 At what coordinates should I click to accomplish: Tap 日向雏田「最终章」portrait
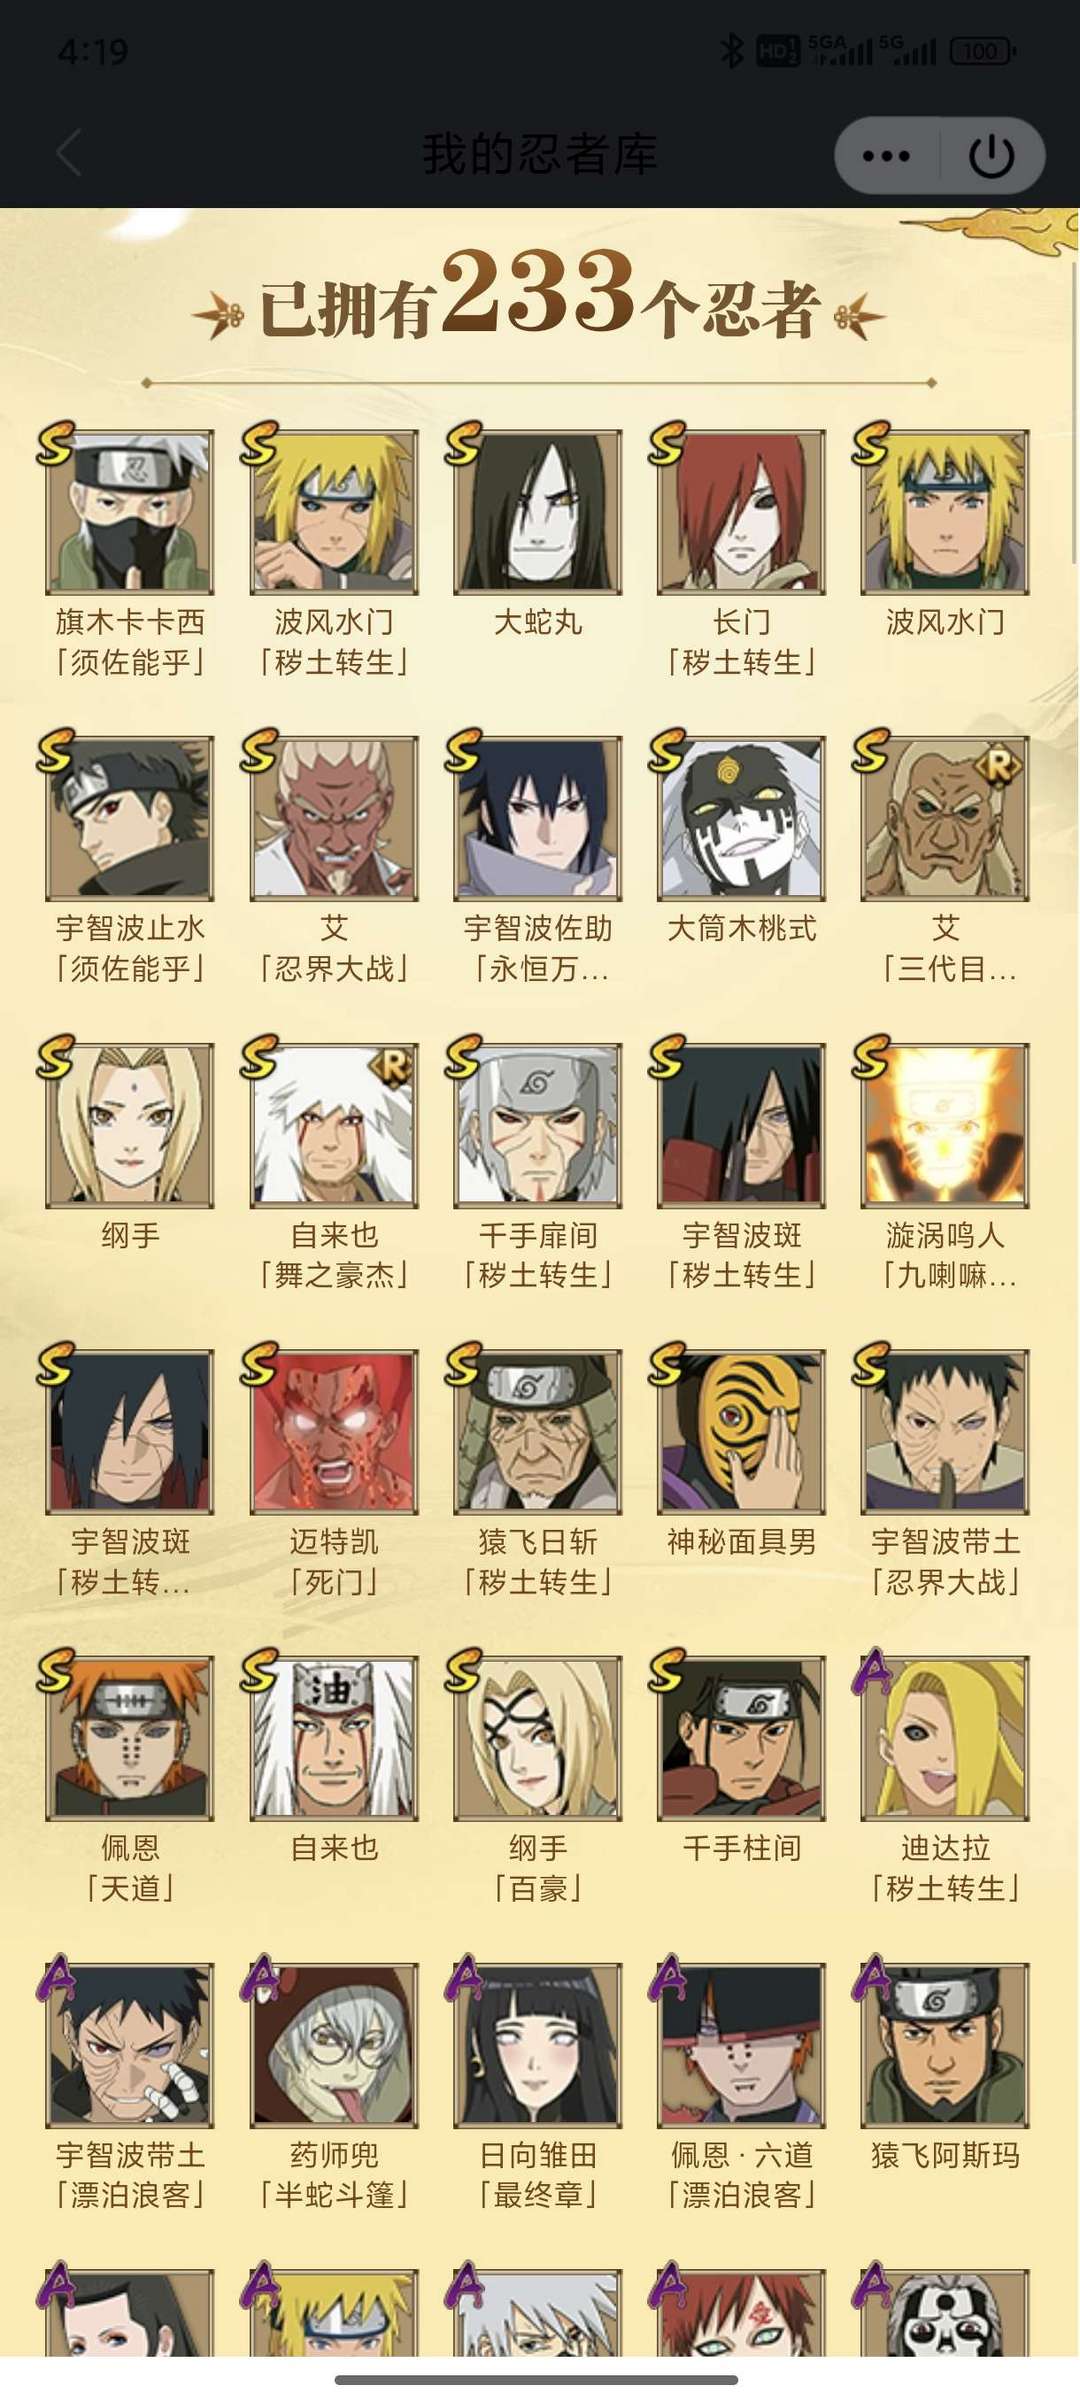tap(538, 2045)
